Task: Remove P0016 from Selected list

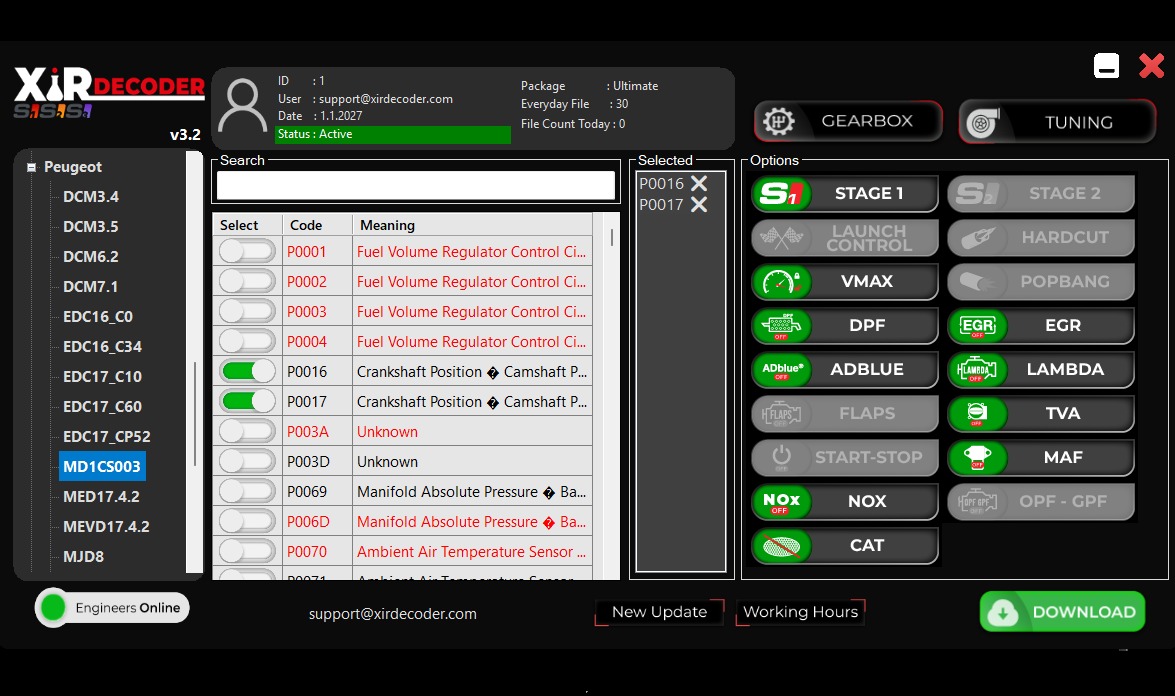Action: tap(699, 184)
